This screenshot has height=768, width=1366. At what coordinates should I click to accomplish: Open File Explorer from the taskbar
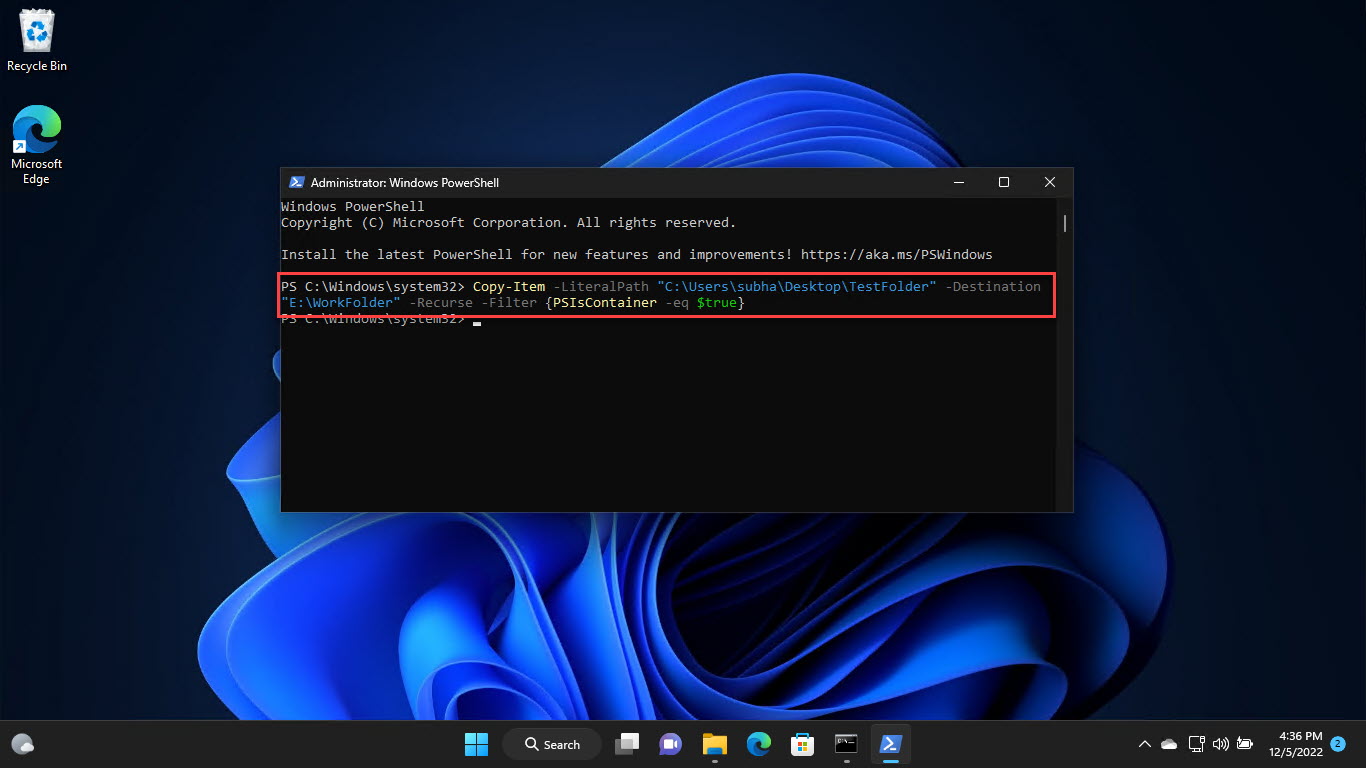tap(714, 744)
